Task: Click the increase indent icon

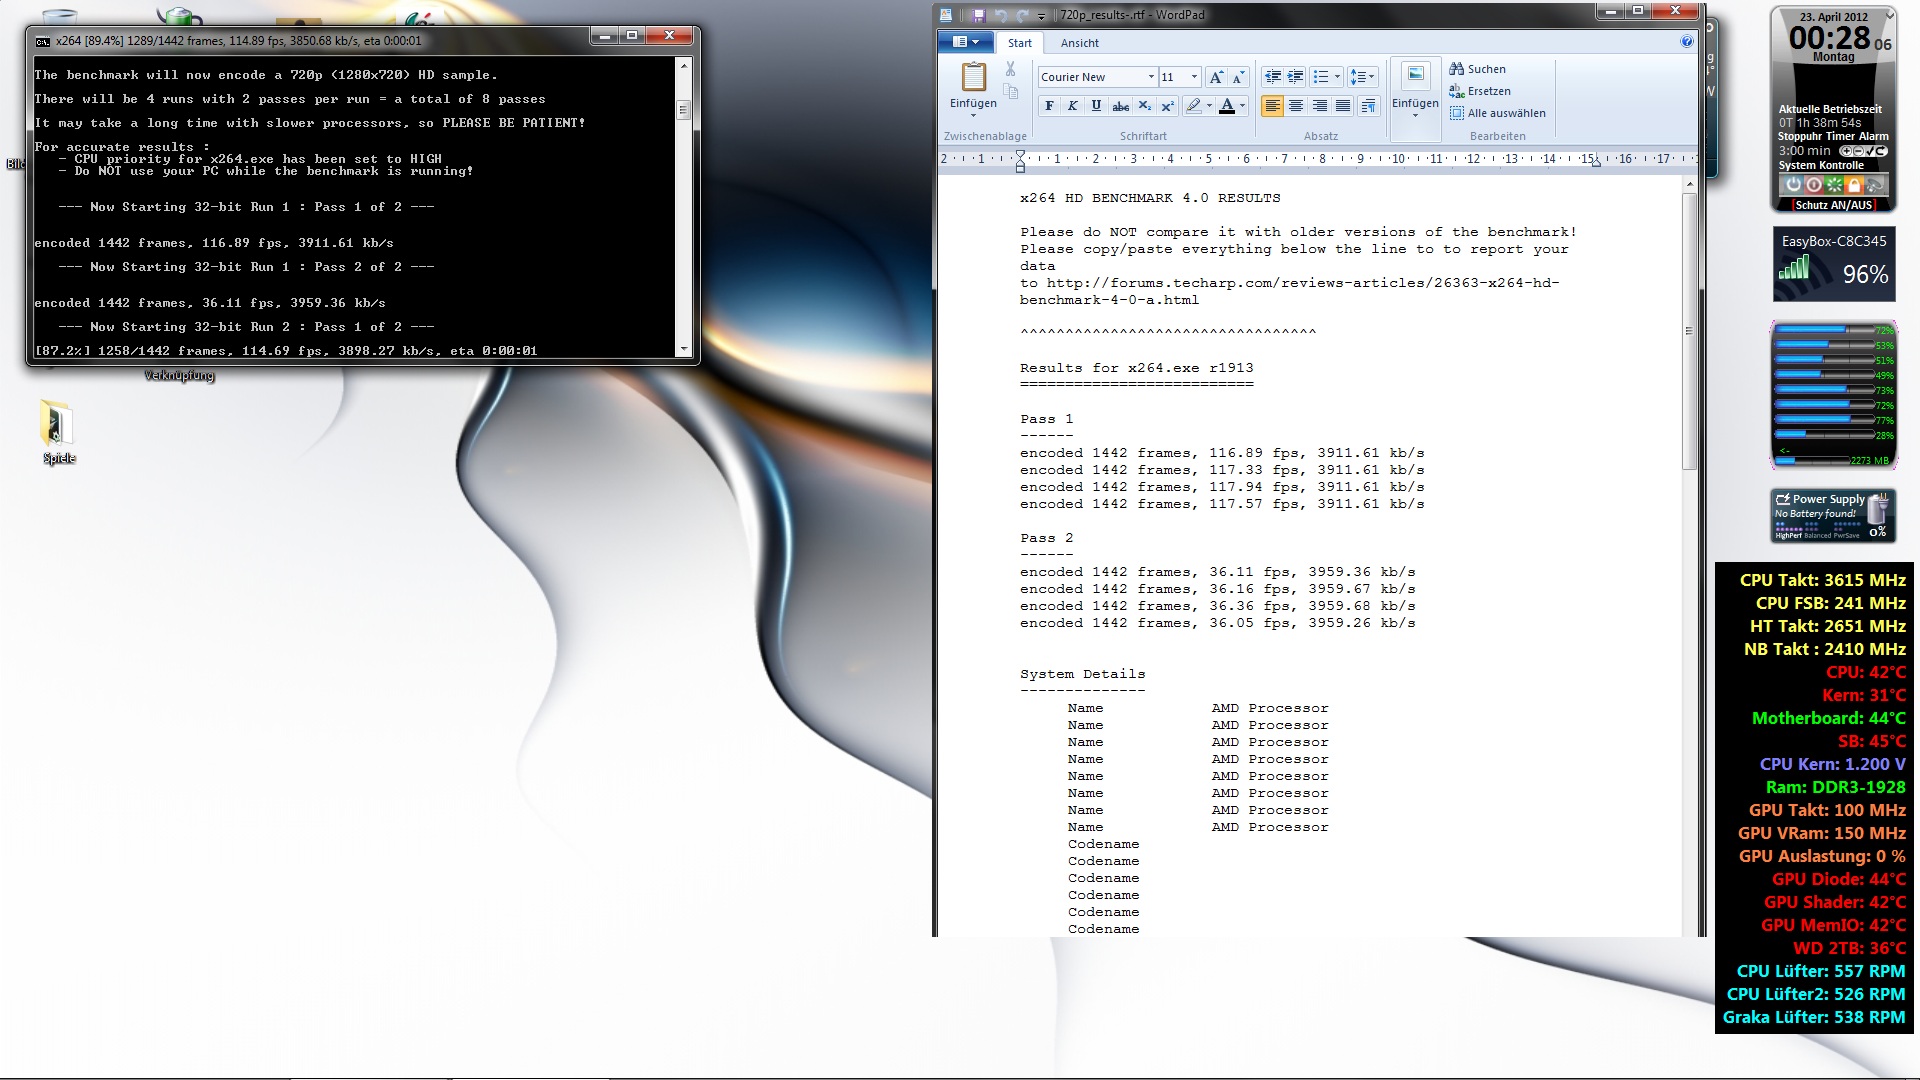Action: [x=1295, y=77]
